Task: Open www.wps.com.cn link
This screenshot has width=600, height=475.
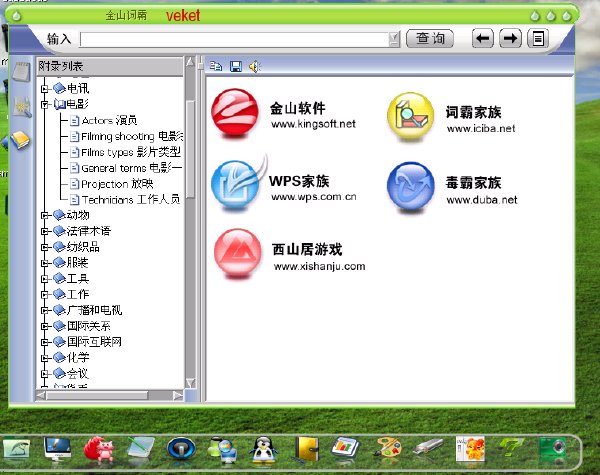Action: pyautogui.click(x=313, y=197)
